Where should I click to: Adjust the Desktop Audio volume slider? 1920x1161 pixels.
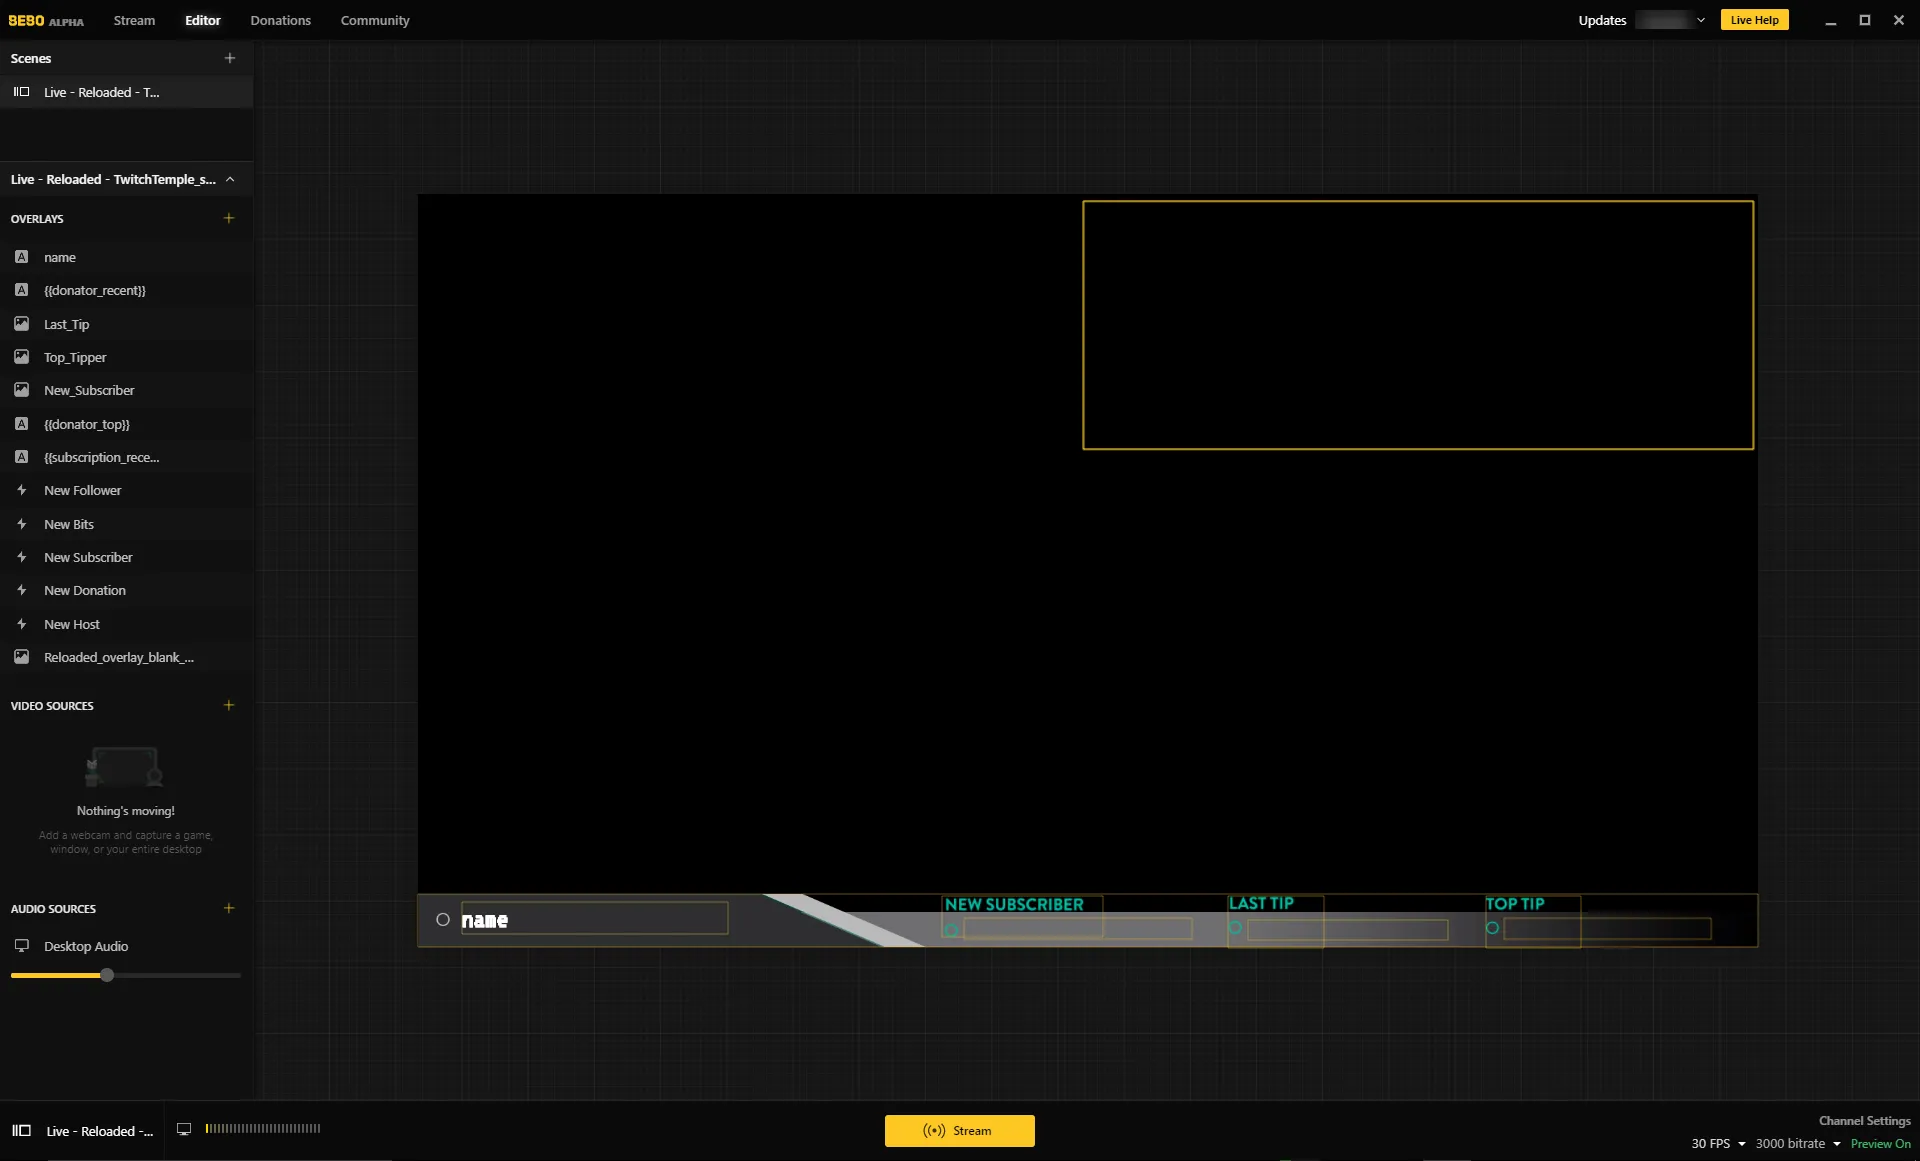tap(106, 975)
